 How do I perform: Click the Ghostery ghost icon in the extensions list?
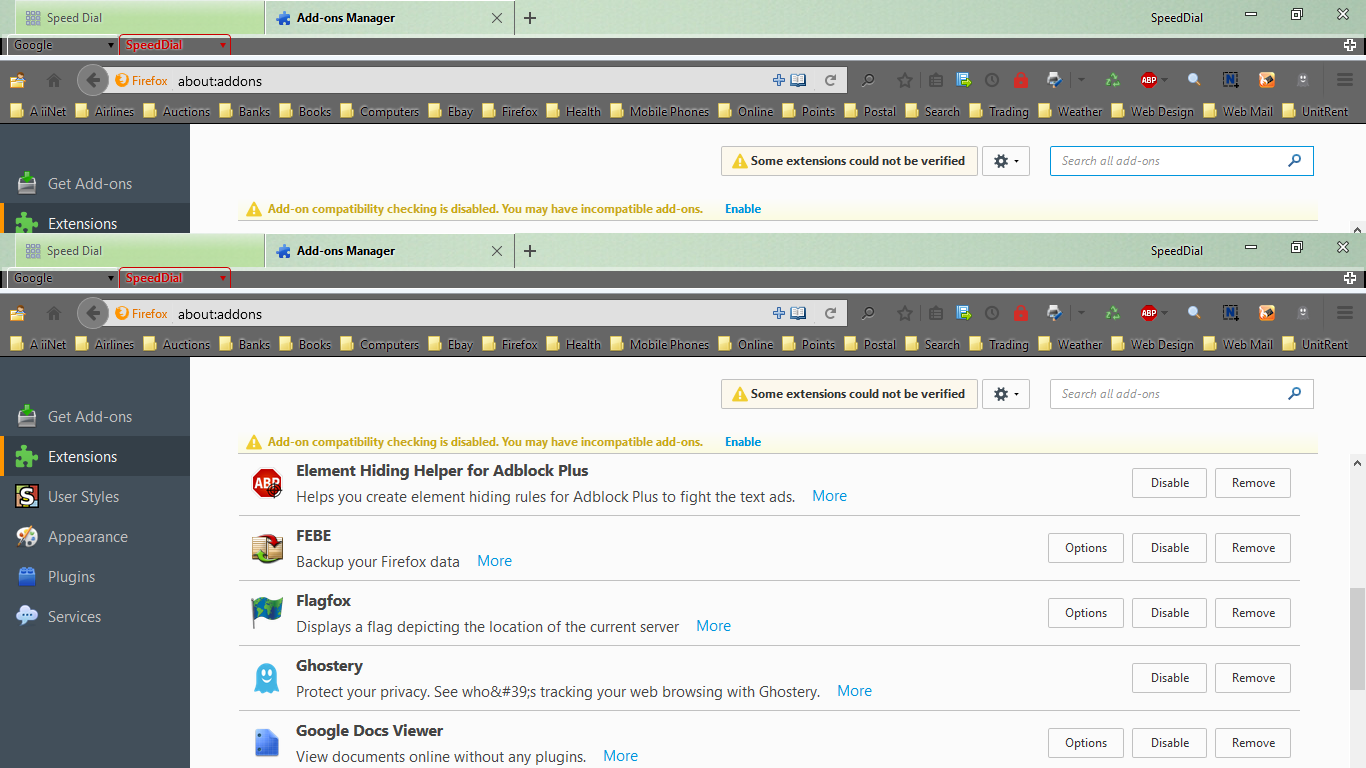point(267,678)
